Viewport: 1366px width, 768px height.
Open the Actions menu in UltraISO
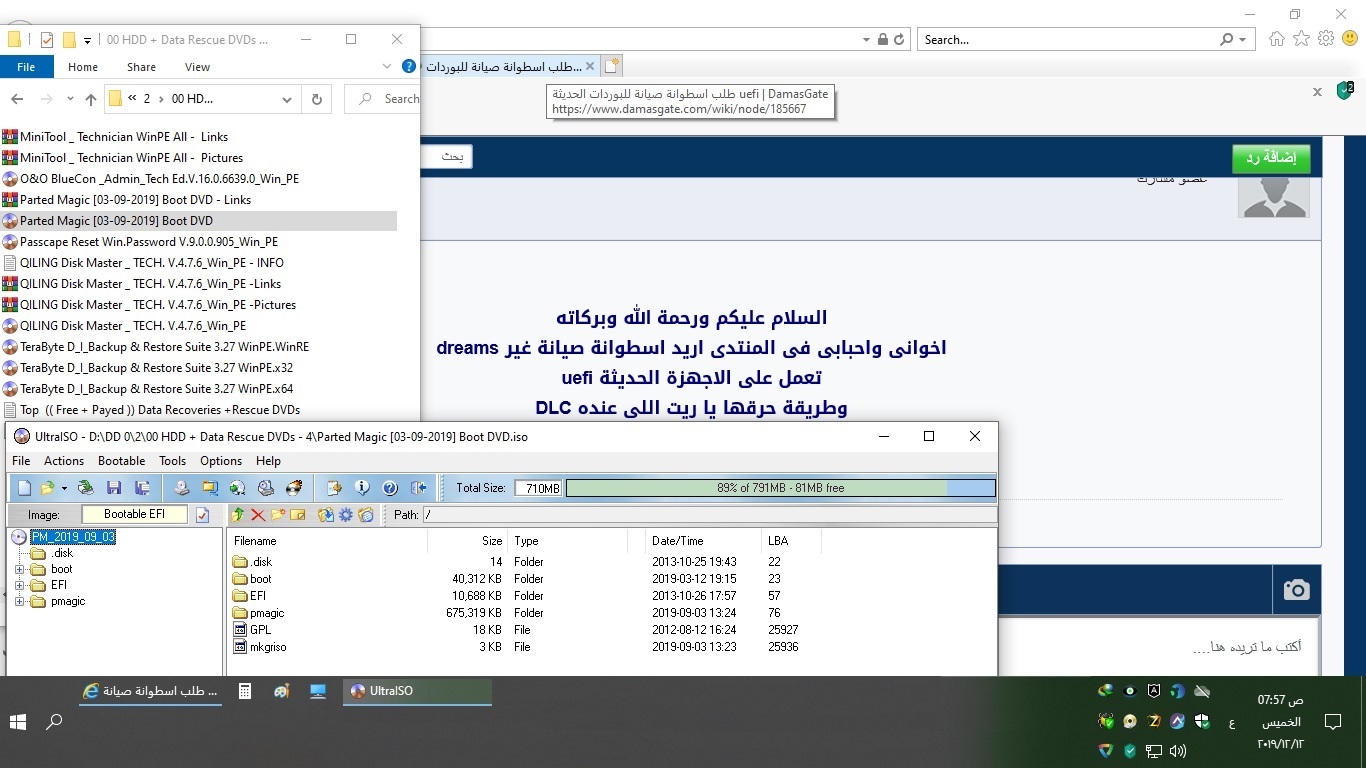pyautogui.click(x=64, y=461)
